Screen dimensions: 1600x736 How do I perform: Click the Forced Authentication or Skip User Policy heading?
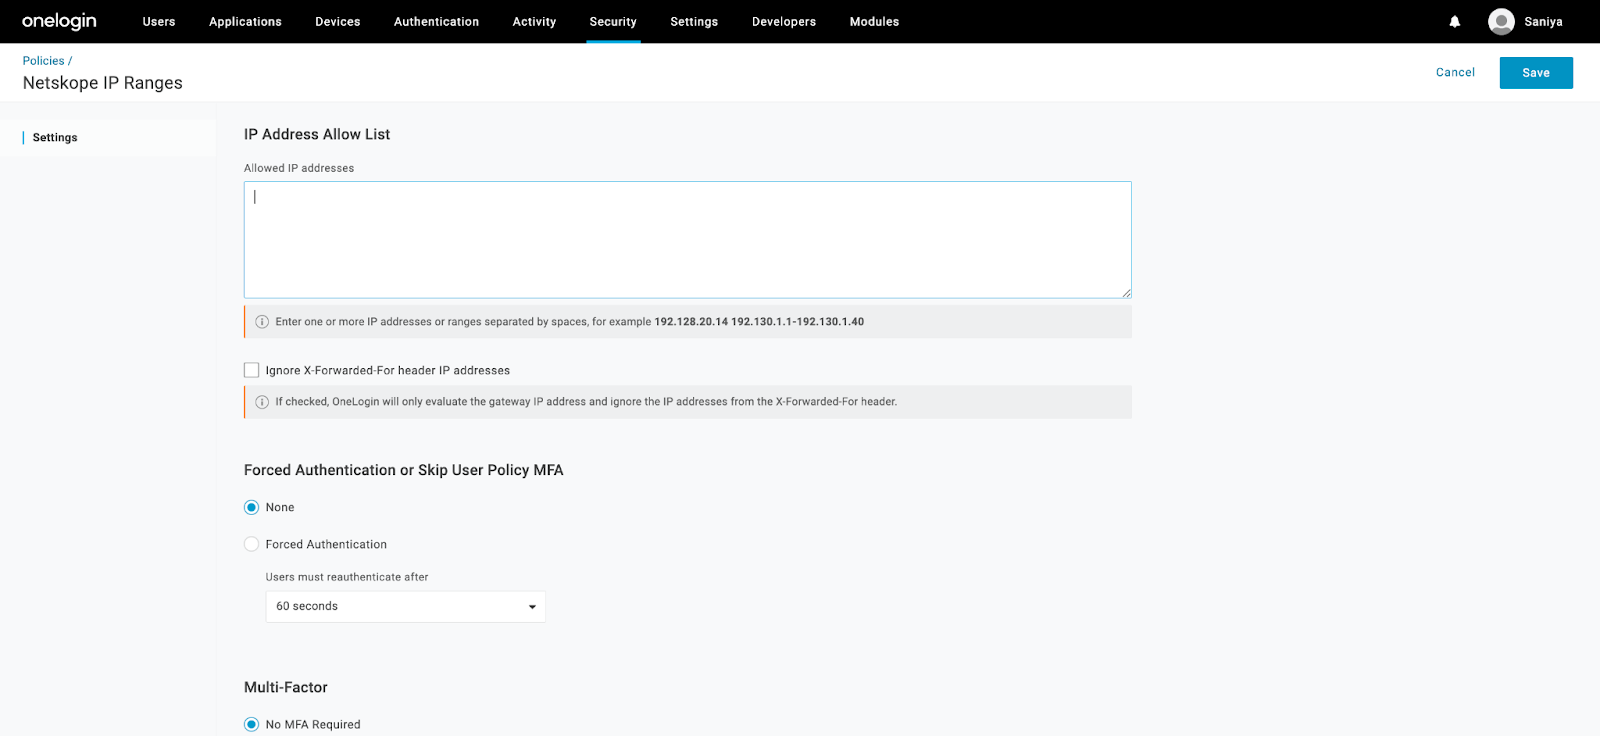404,470
